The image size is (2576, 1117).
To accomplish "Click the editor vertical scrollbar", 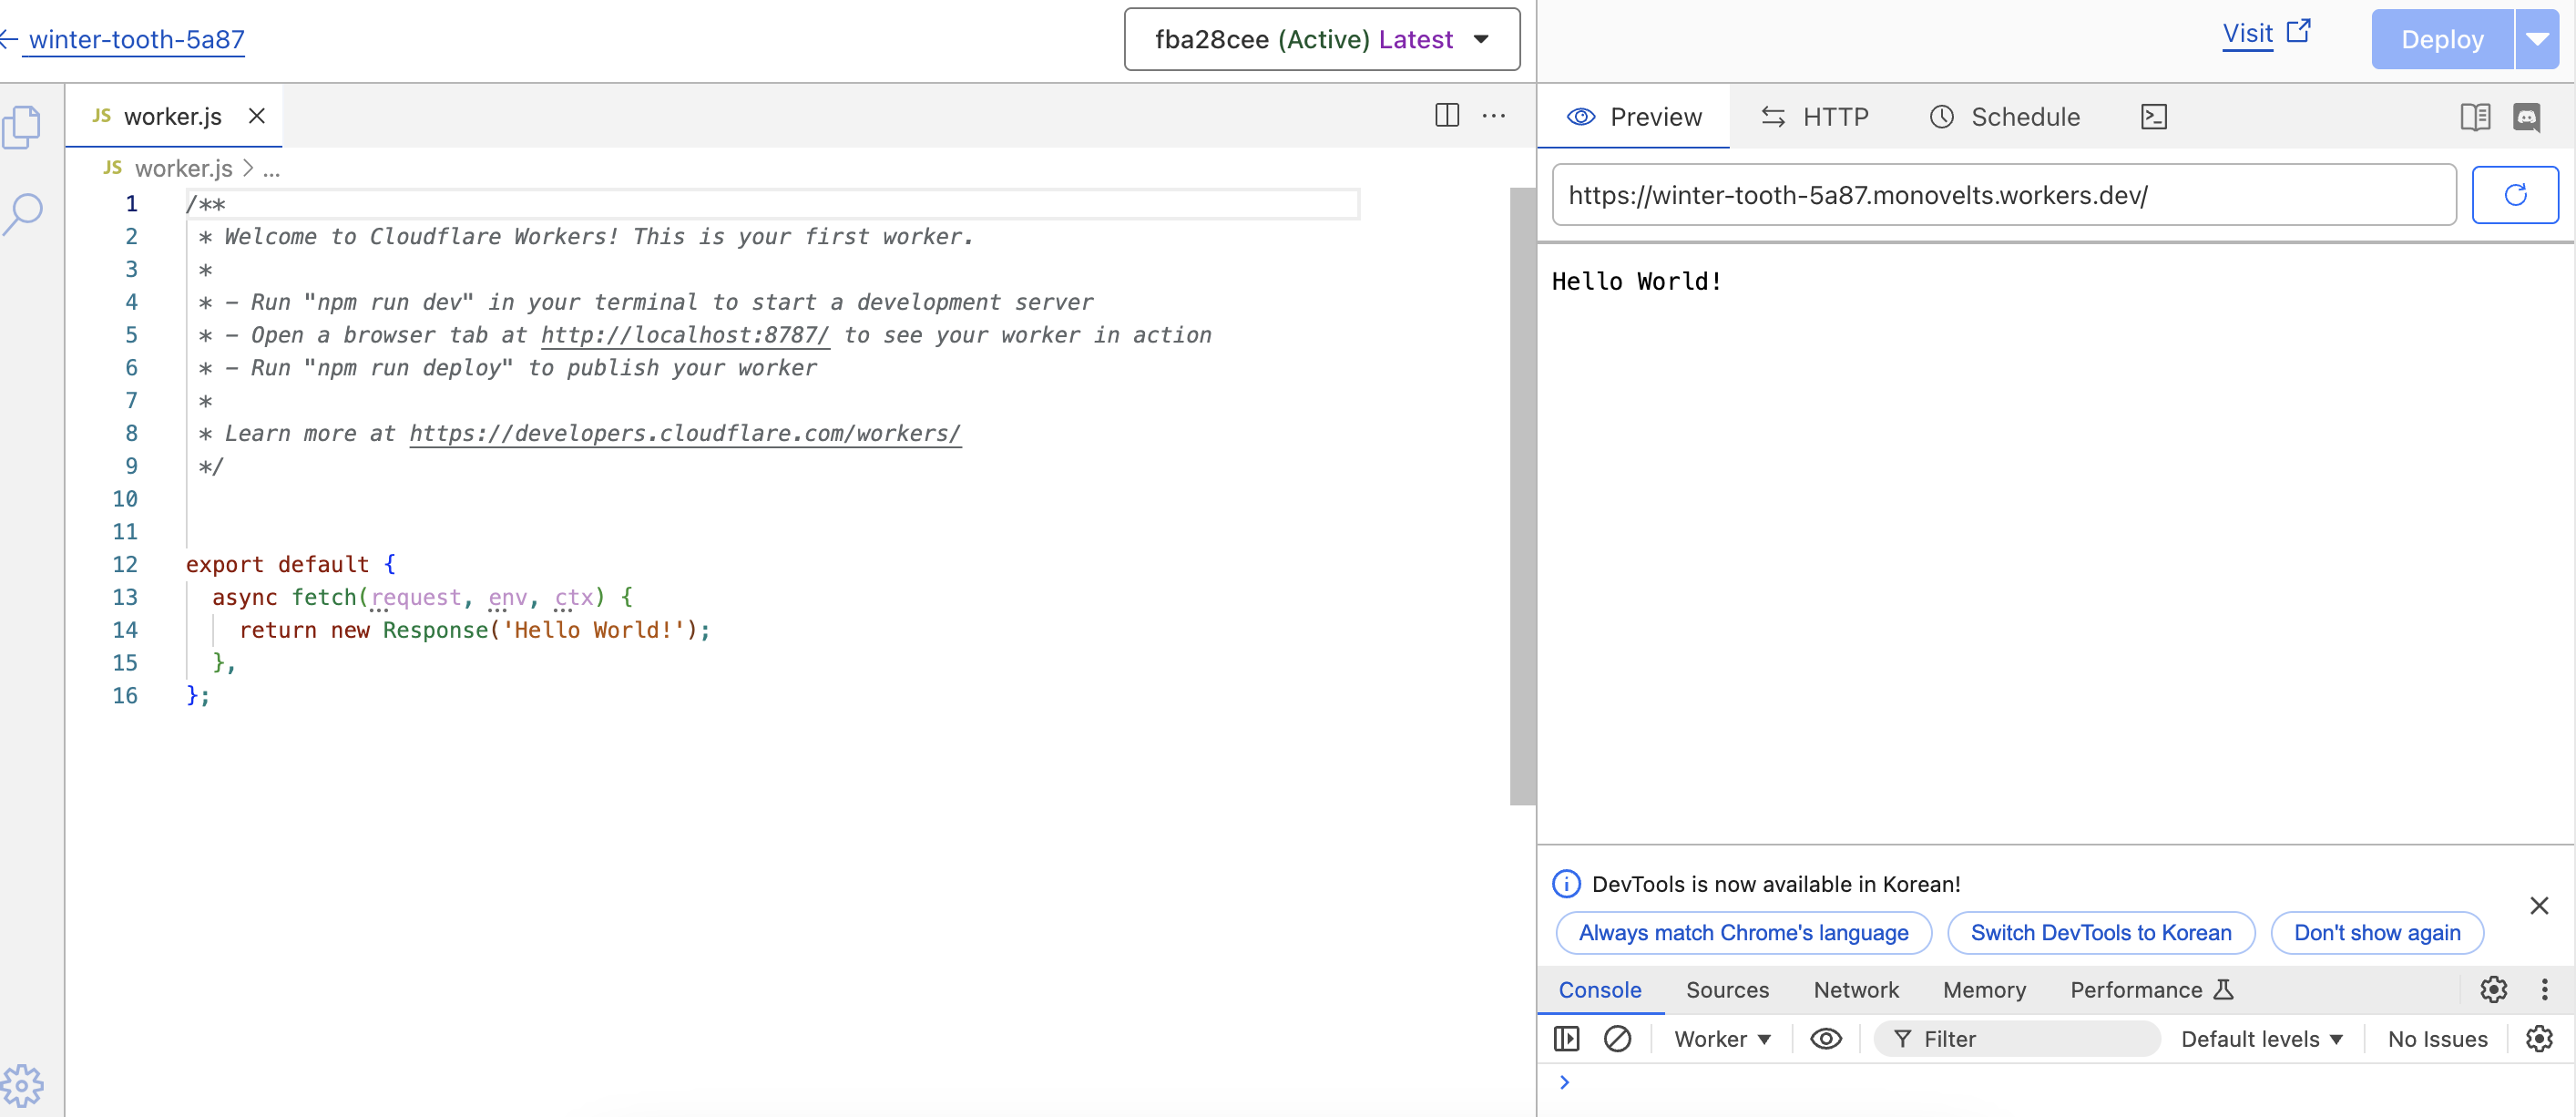I will [x=1521, y=495].
